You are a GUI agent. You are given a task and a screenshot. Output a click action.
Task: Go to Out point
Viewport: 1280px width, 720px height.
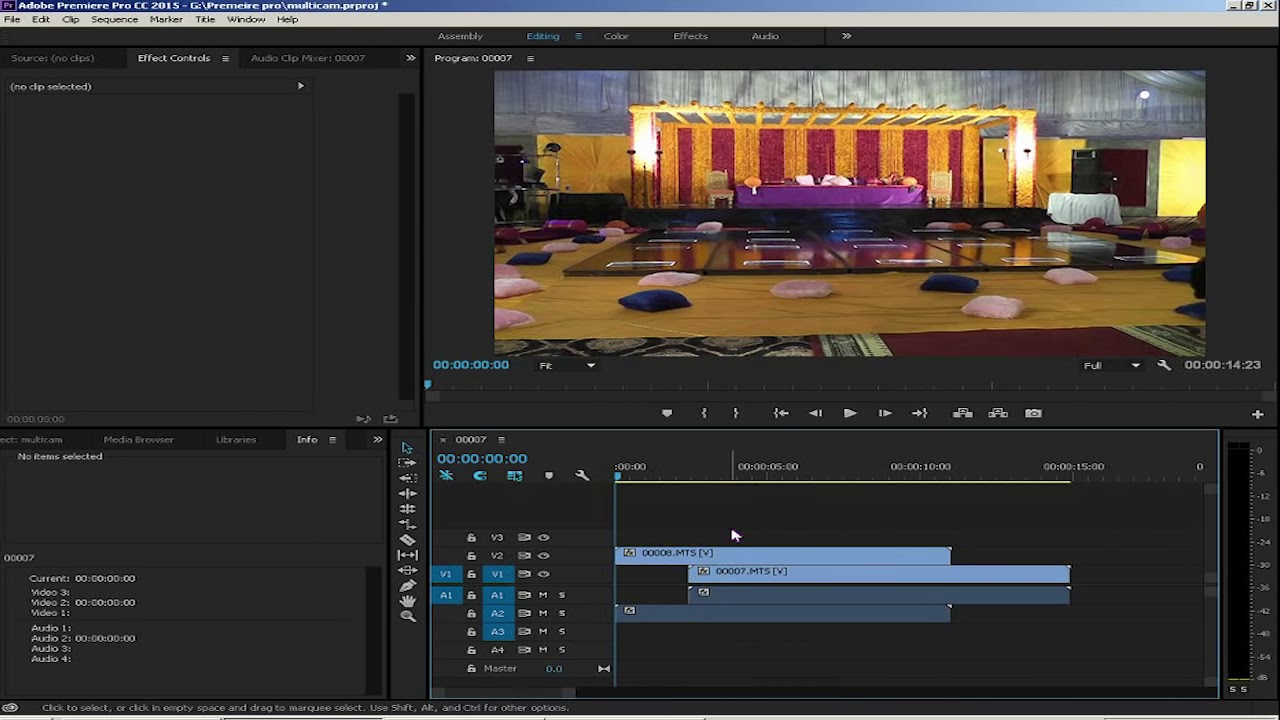coord(919,413)
